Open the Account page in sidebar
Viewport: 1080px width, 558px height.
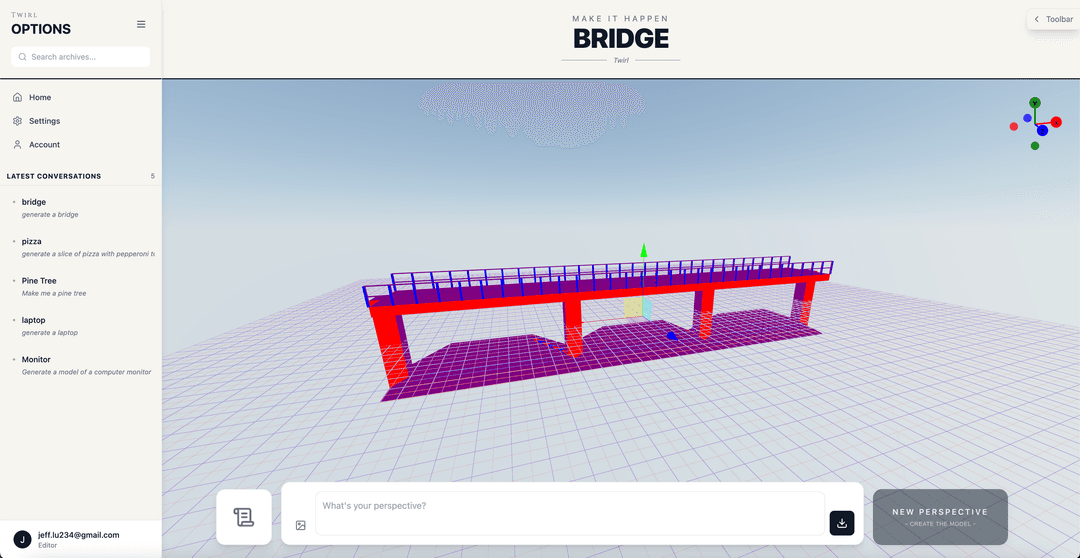click(x=44, y=145)
